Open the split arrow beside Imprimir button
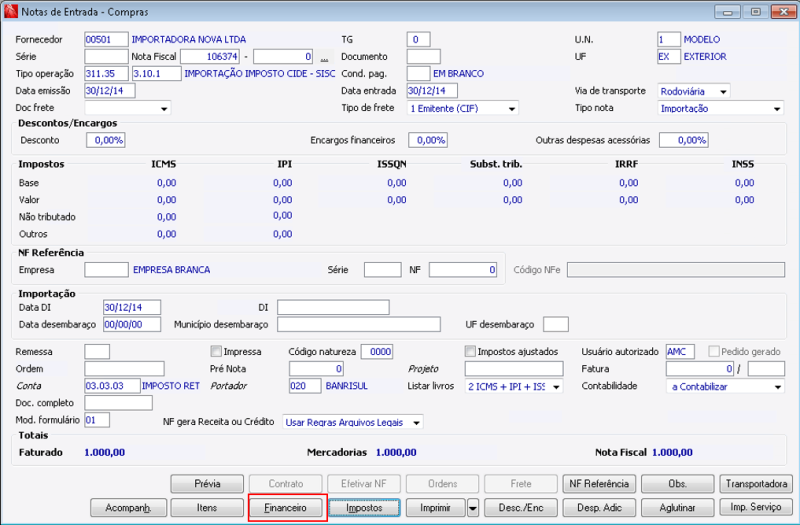800x525 pixels. click(472, 508)
